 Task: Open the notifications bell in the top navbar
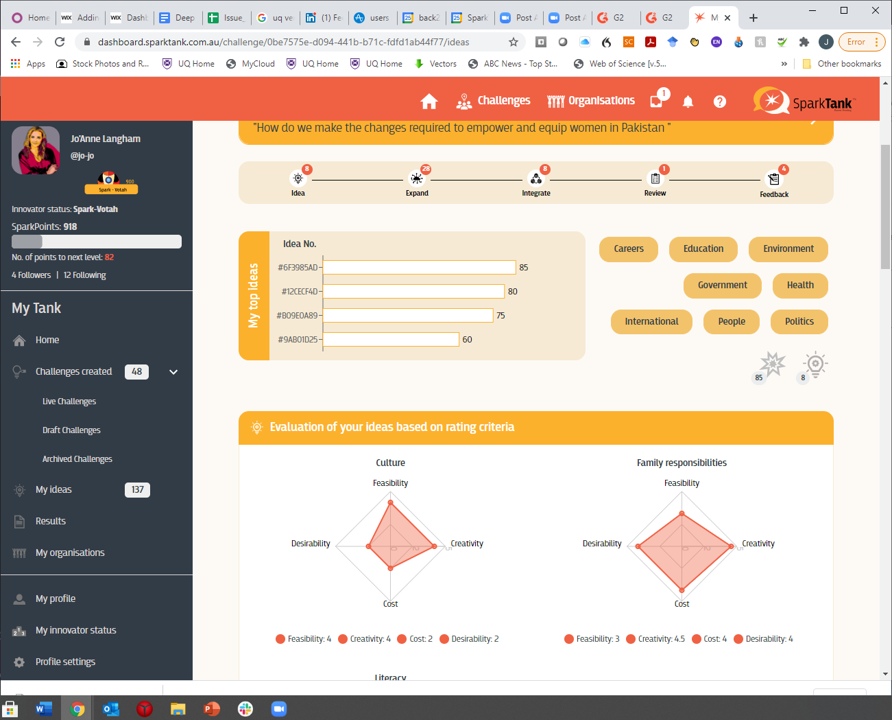[x=688, y=101]
